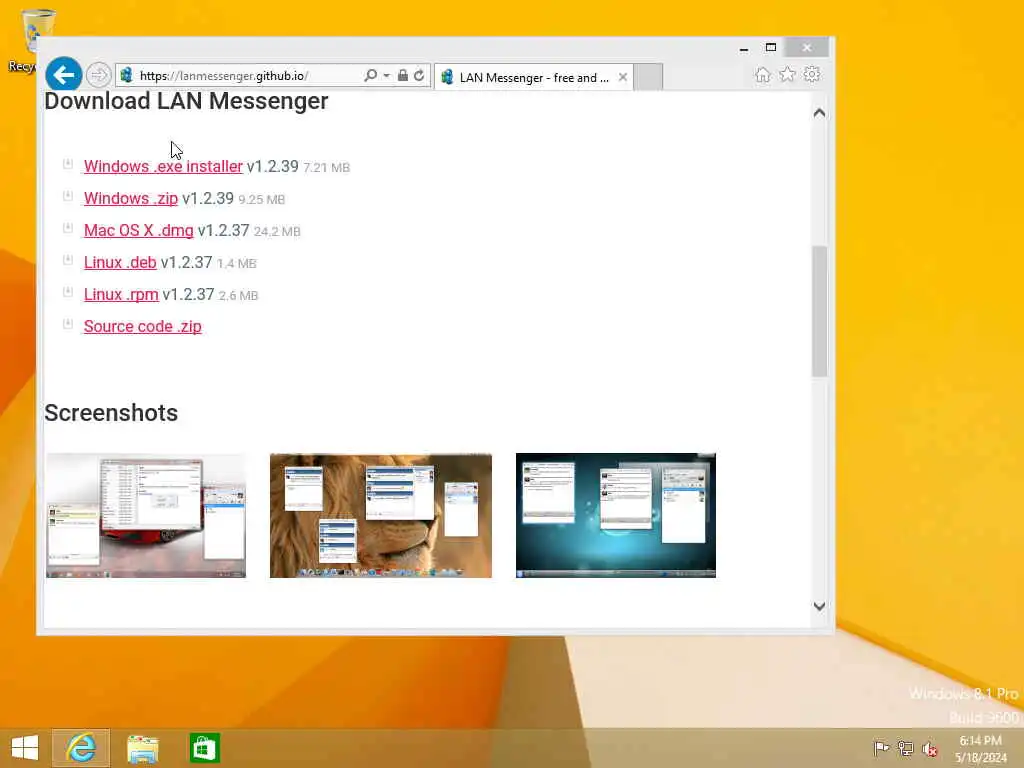Maximize the Internet Explorer window
1024x768 pixels.
[771, 48]
